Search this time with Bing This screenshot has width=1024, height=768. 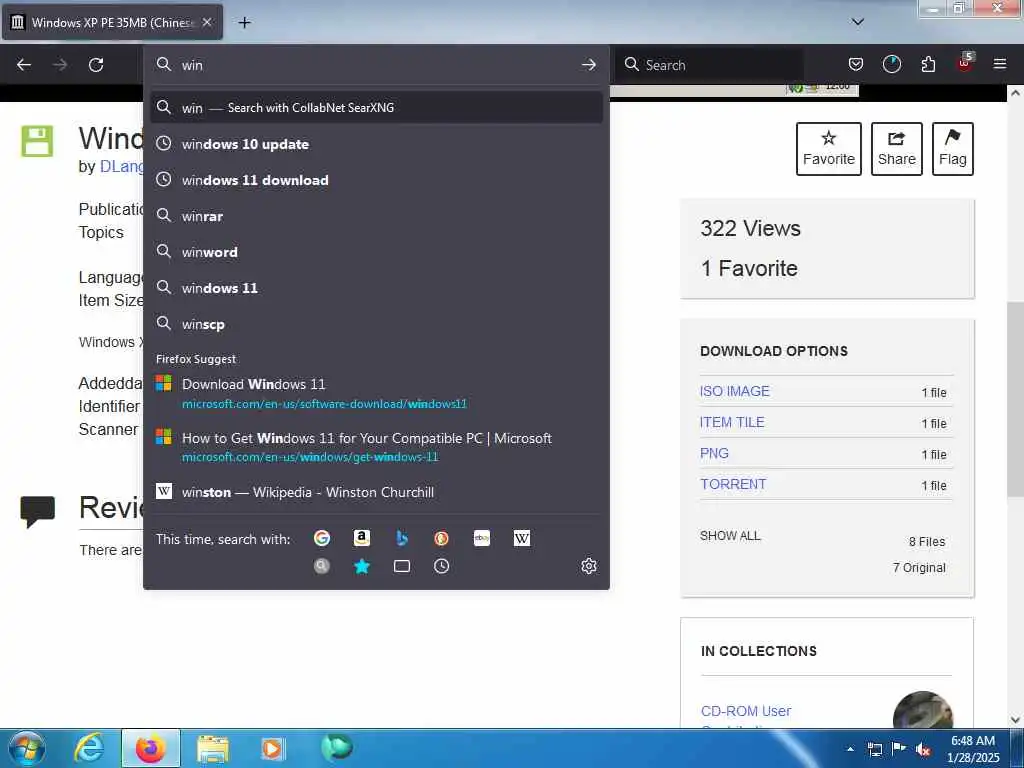point(402,538)
